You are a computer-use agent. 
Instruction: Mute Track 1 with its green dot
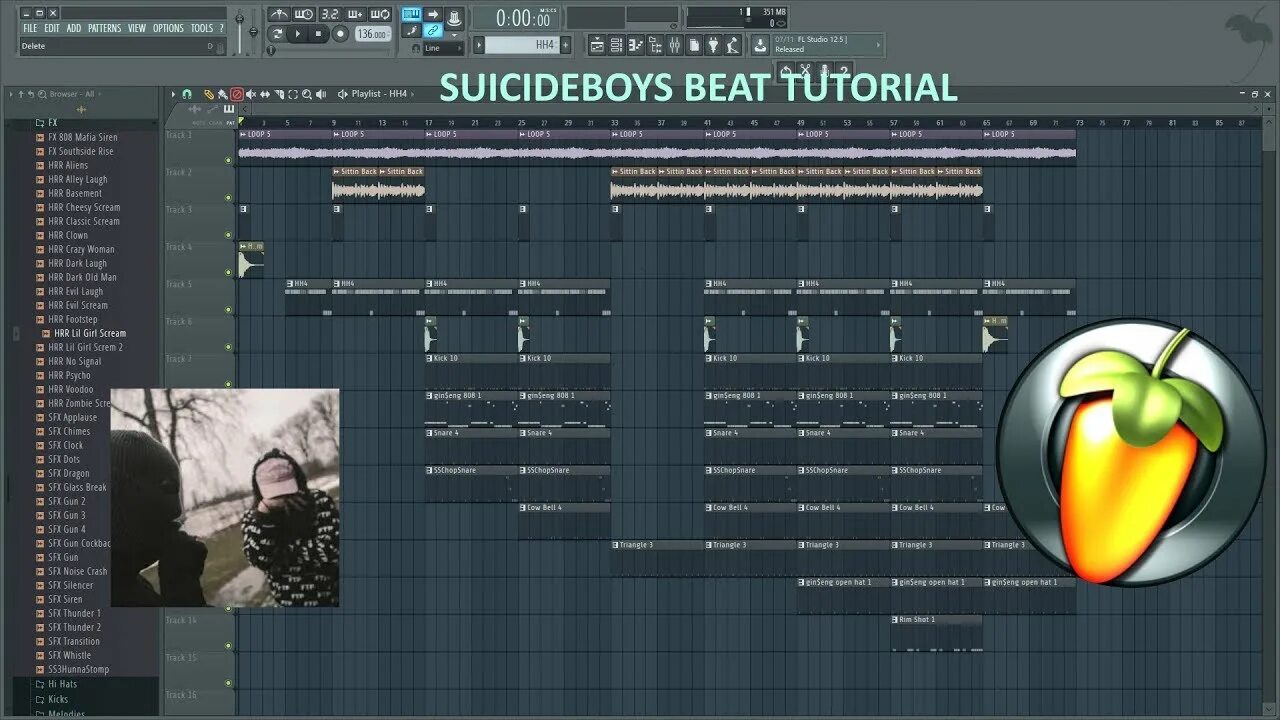point(228,160)
